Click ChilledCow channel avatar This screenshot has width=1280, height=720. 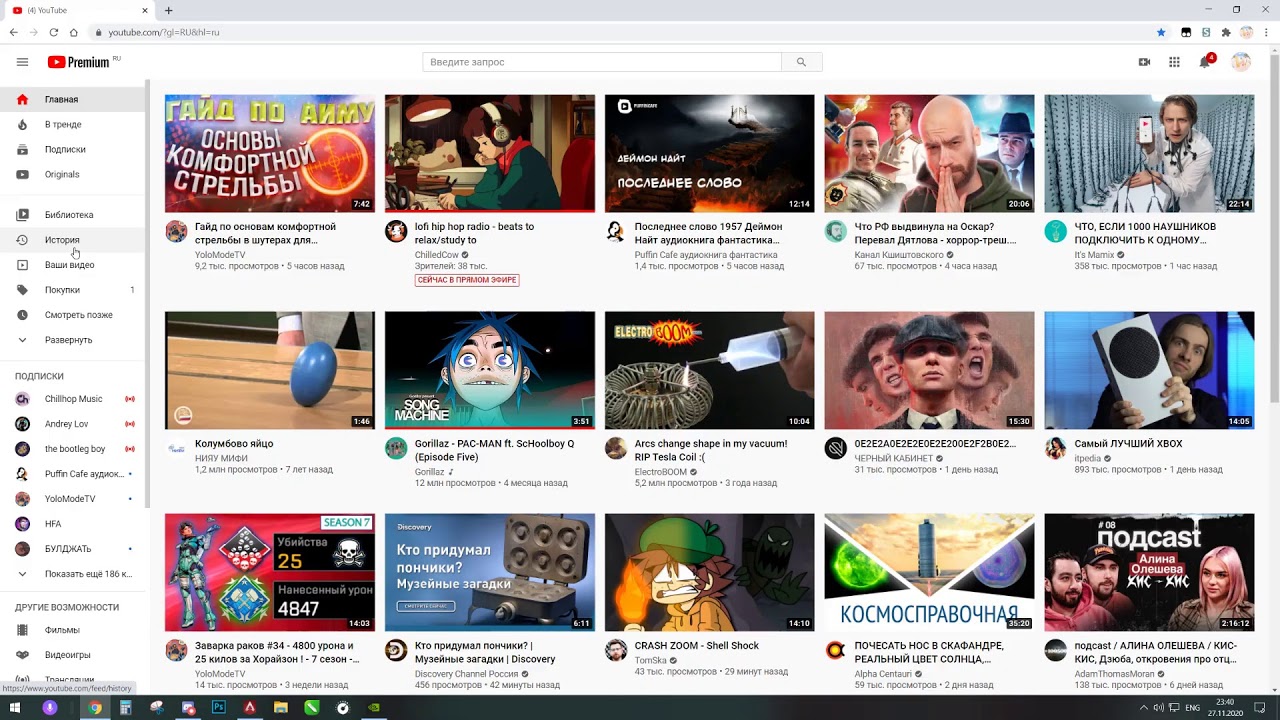coord(396,232)
